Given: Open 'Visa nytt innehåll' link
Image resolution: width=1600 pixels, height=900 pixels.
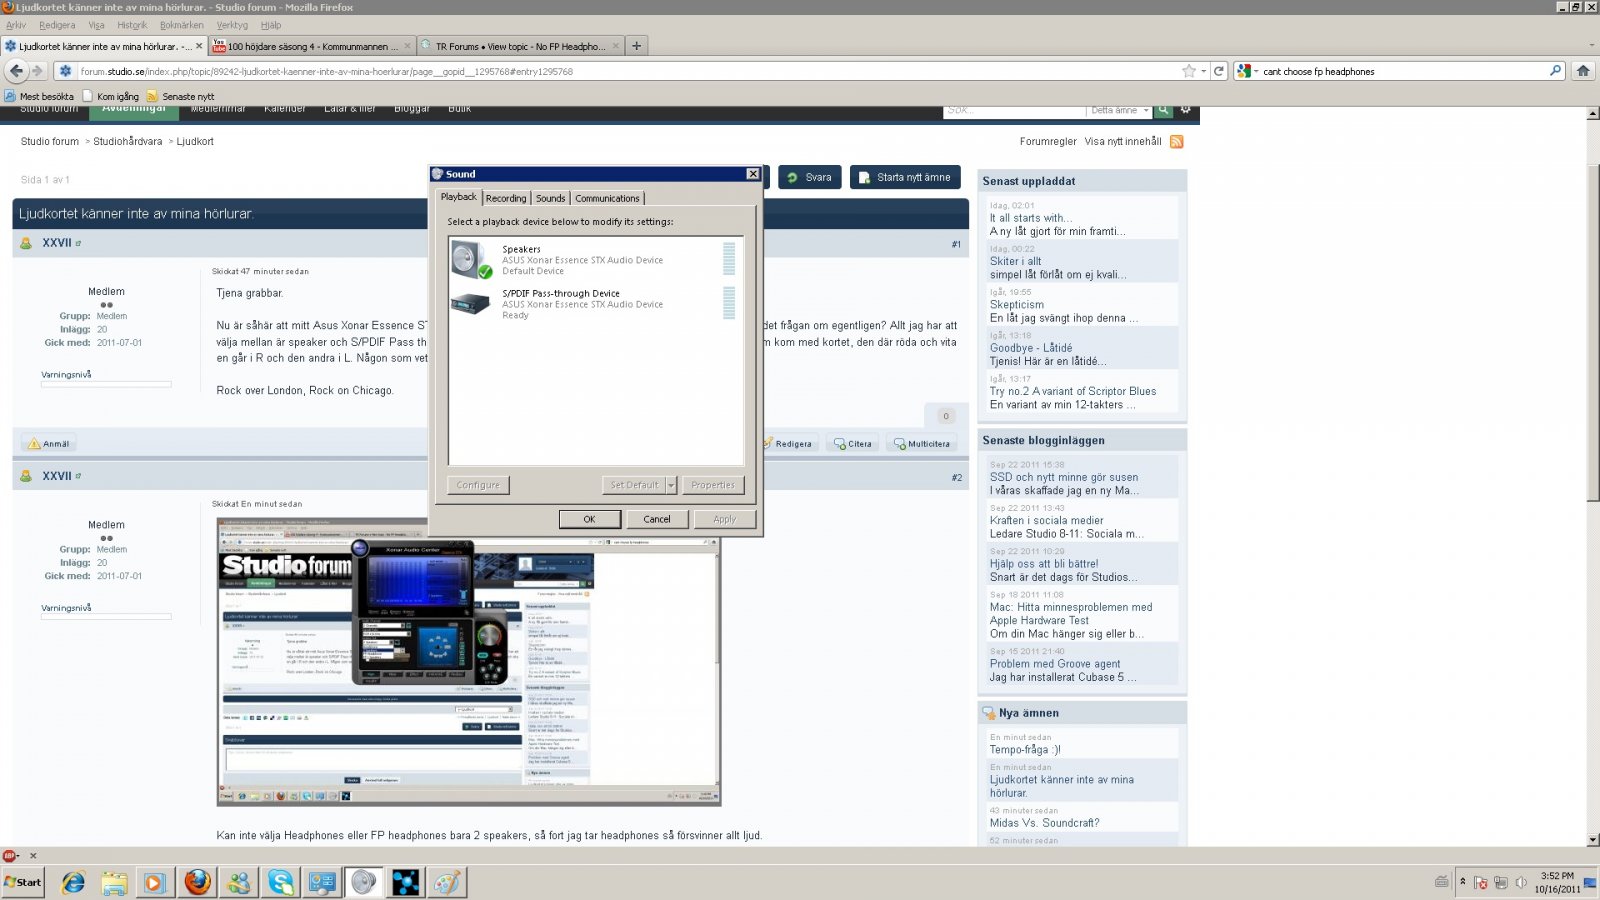Looking at the screenshot, I should tap(1123, 141).
